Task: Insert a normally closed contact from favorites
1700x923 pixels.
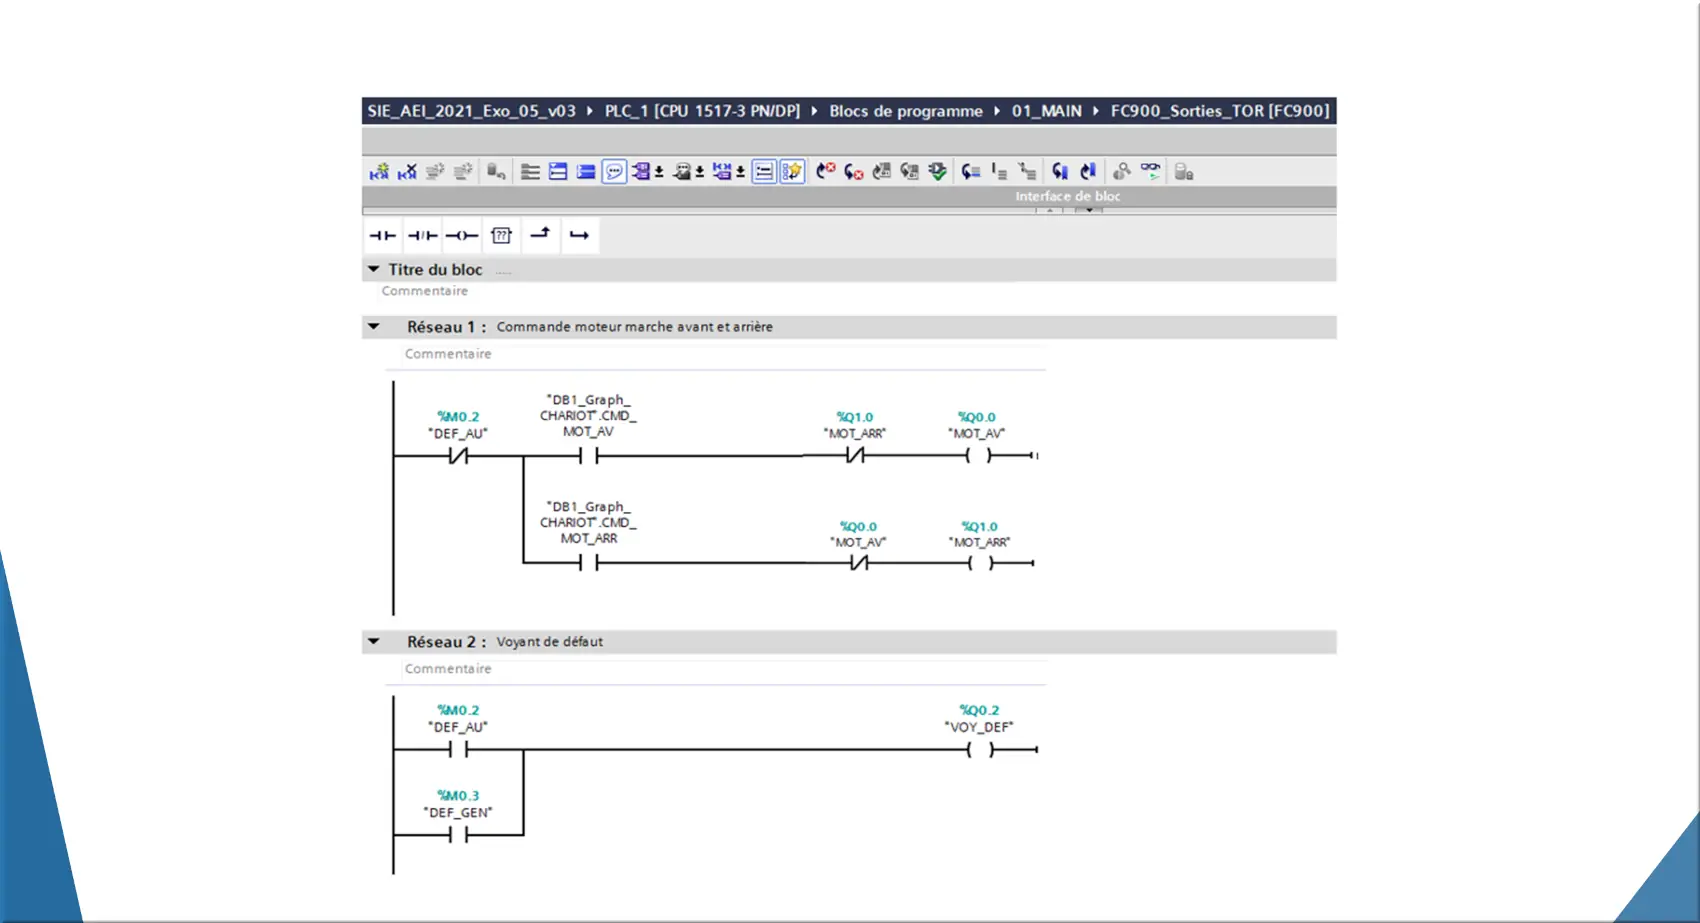Action: 422,236
